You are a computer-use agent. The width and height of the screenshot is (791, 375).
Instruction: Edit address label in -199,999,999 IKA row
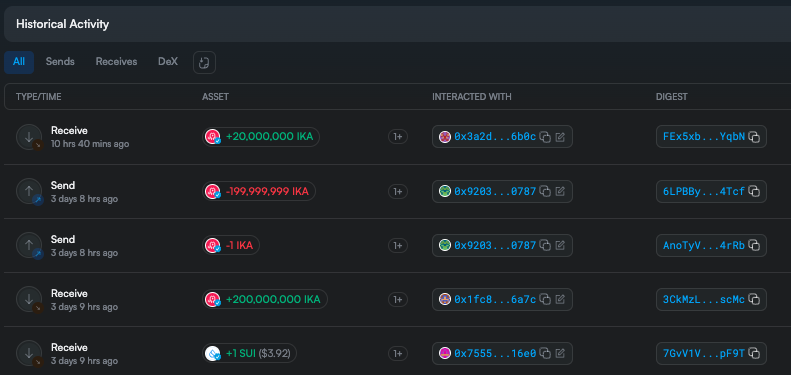coord(560,191)
